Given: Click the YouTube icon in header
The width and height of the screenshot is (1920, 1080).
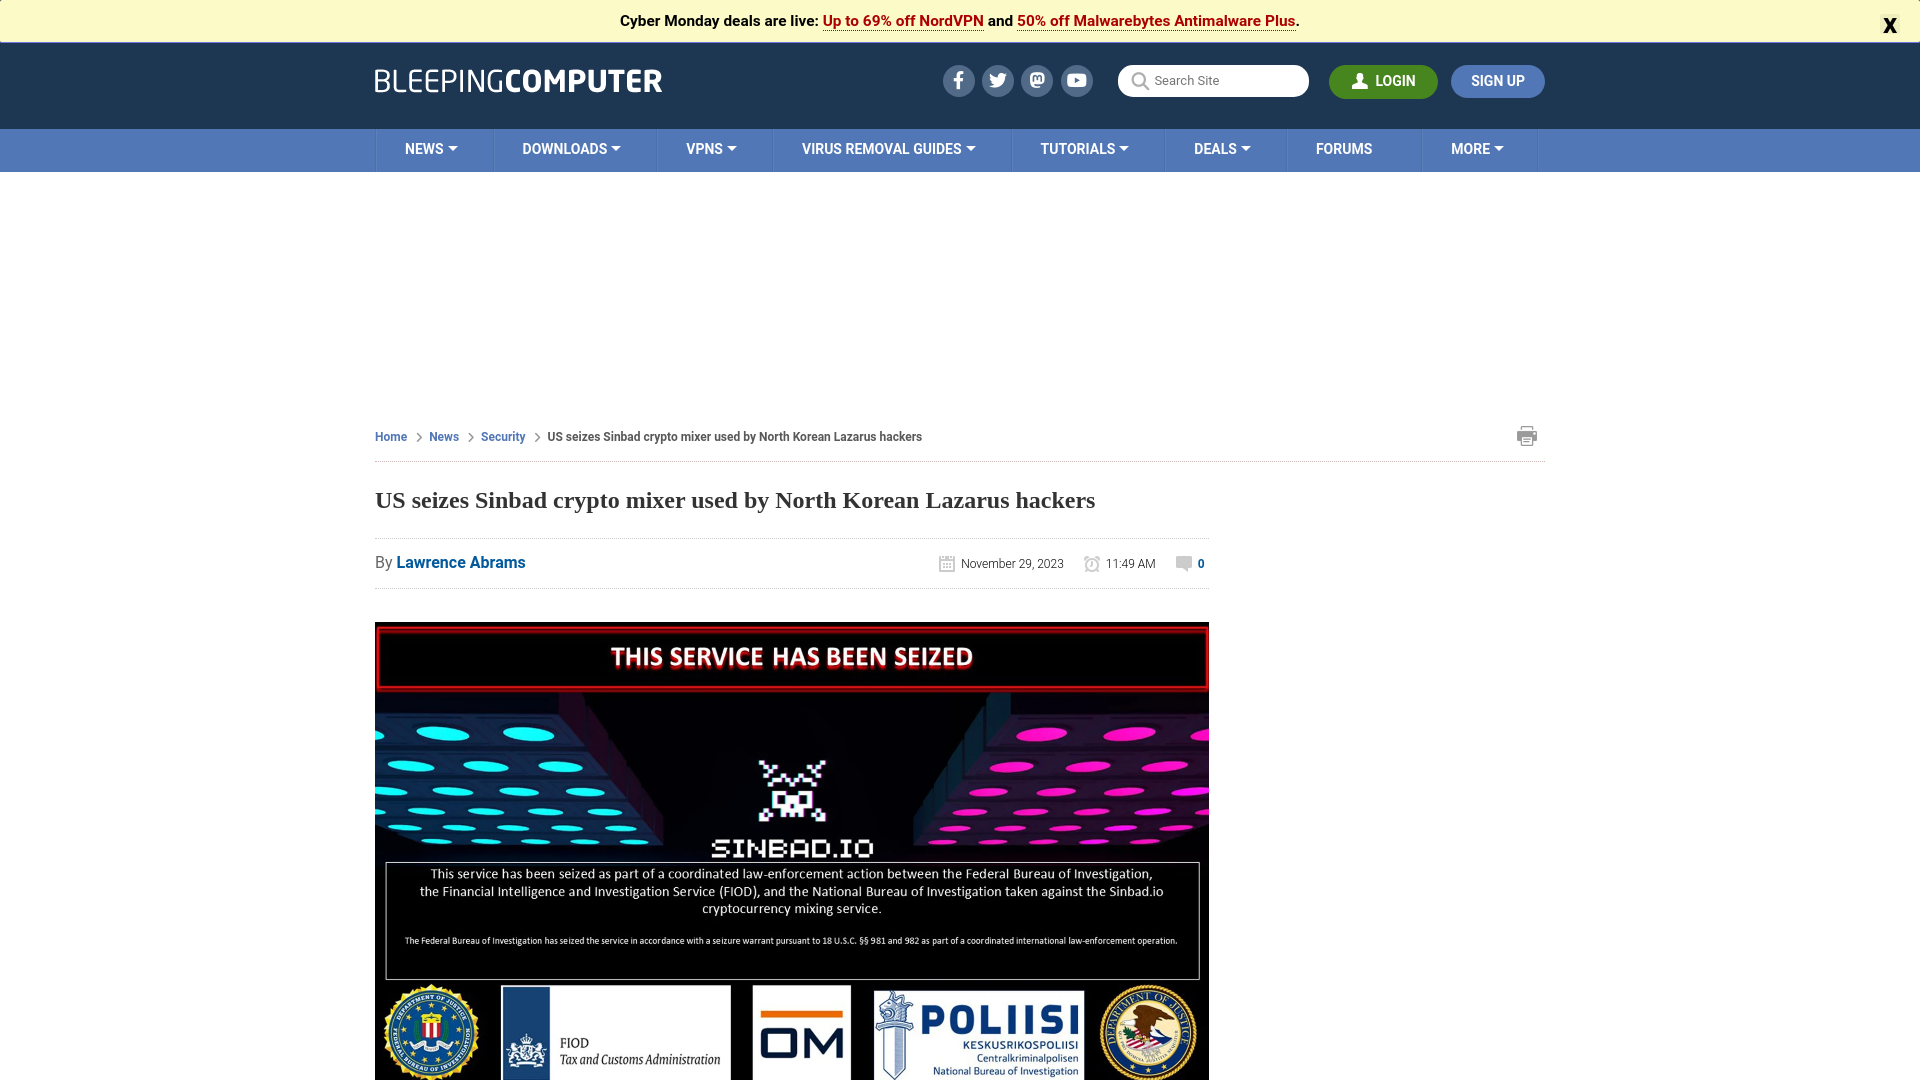Looking at the screenshot, I should [x=1077, y=80].
